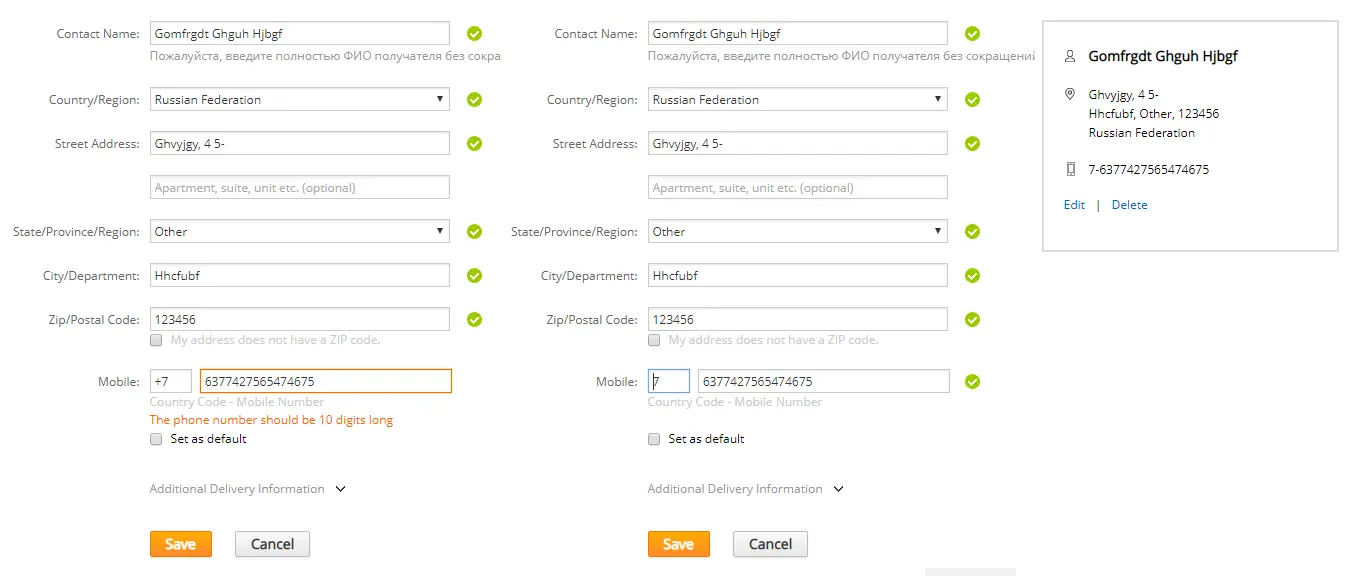Viewport: 1359px width, 576px height.
Task: Open left Country/Region dropdown Russian Federation
Action: (x=300, y=99)
